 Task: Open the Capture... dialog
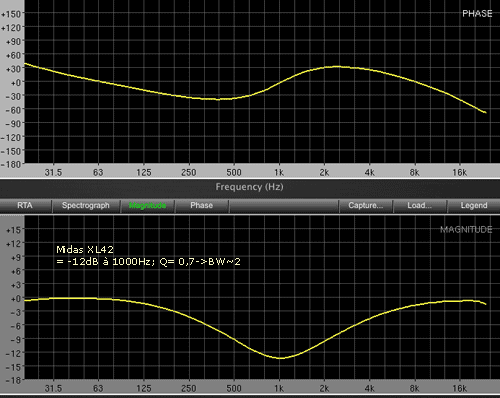tap(366, 205)
